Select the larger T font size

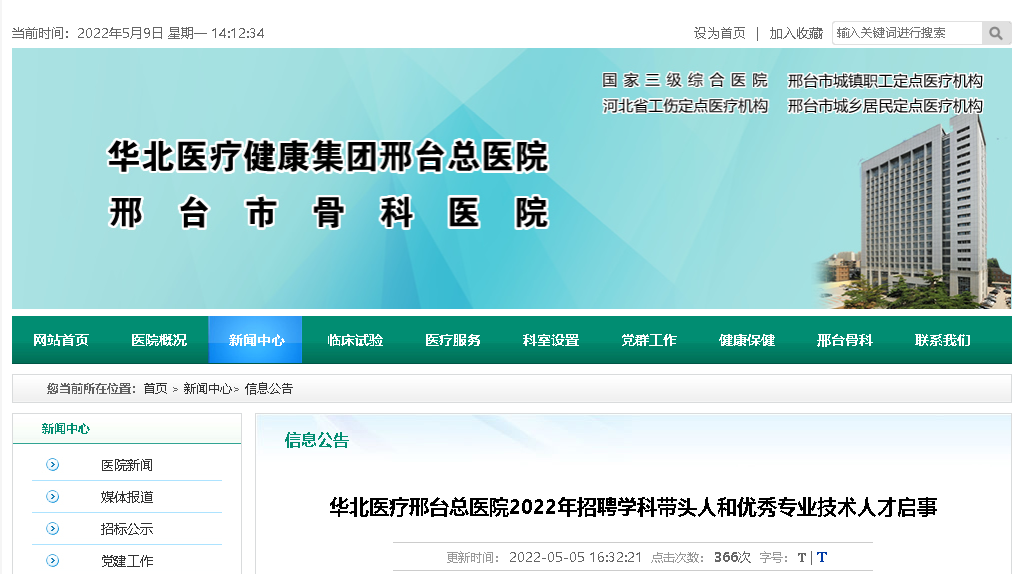coord(822,558)
